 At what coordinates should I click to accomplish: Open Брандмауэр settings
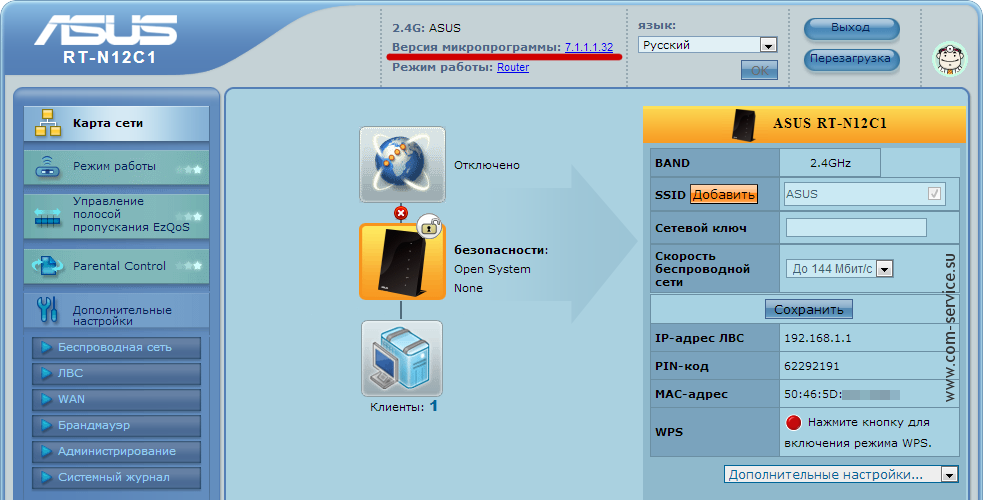[x=117, y=425]
